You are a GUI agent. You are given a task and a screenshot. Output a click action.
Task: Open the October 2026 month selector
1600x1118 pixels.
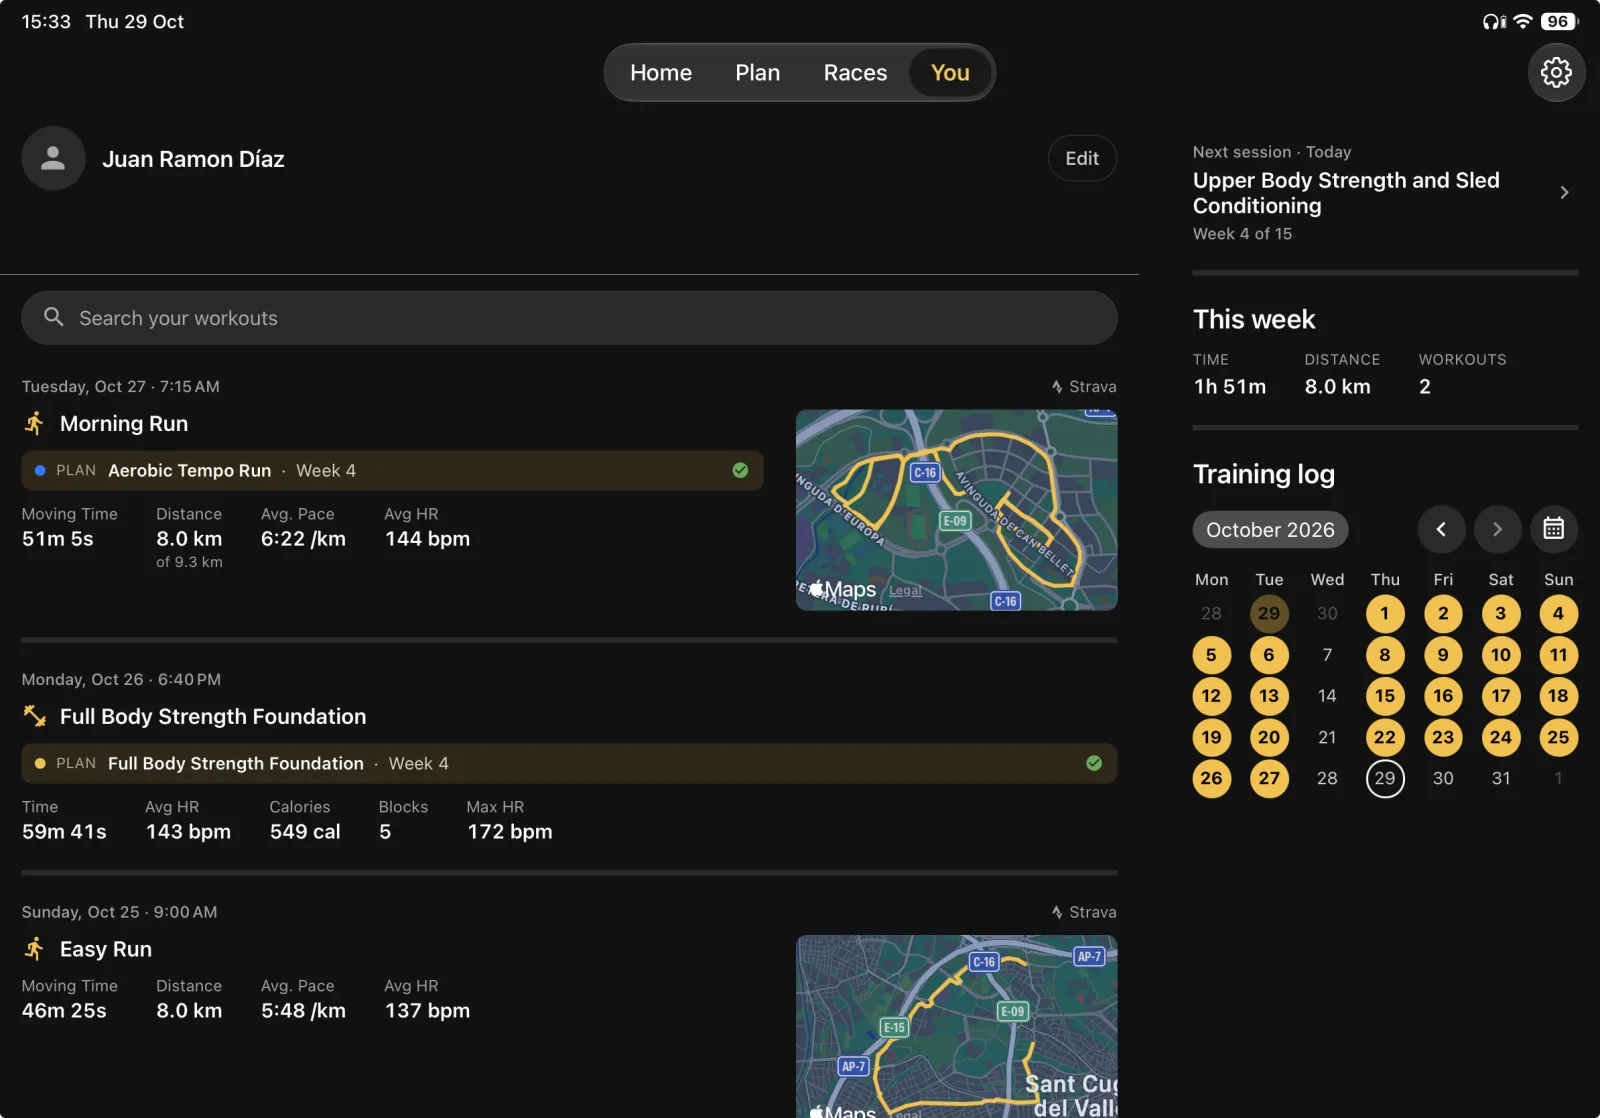(1270, 529)
